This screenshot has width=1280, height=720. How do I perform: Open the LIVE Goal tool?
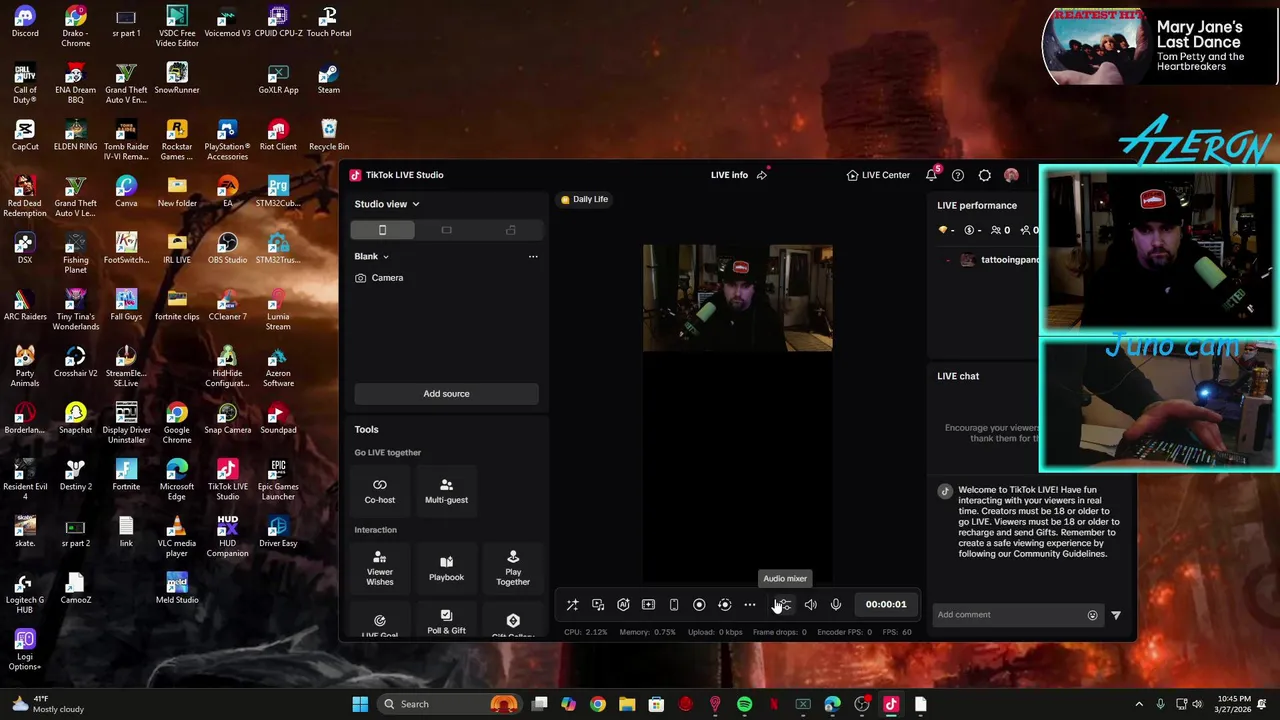click(x=380, y=626)
